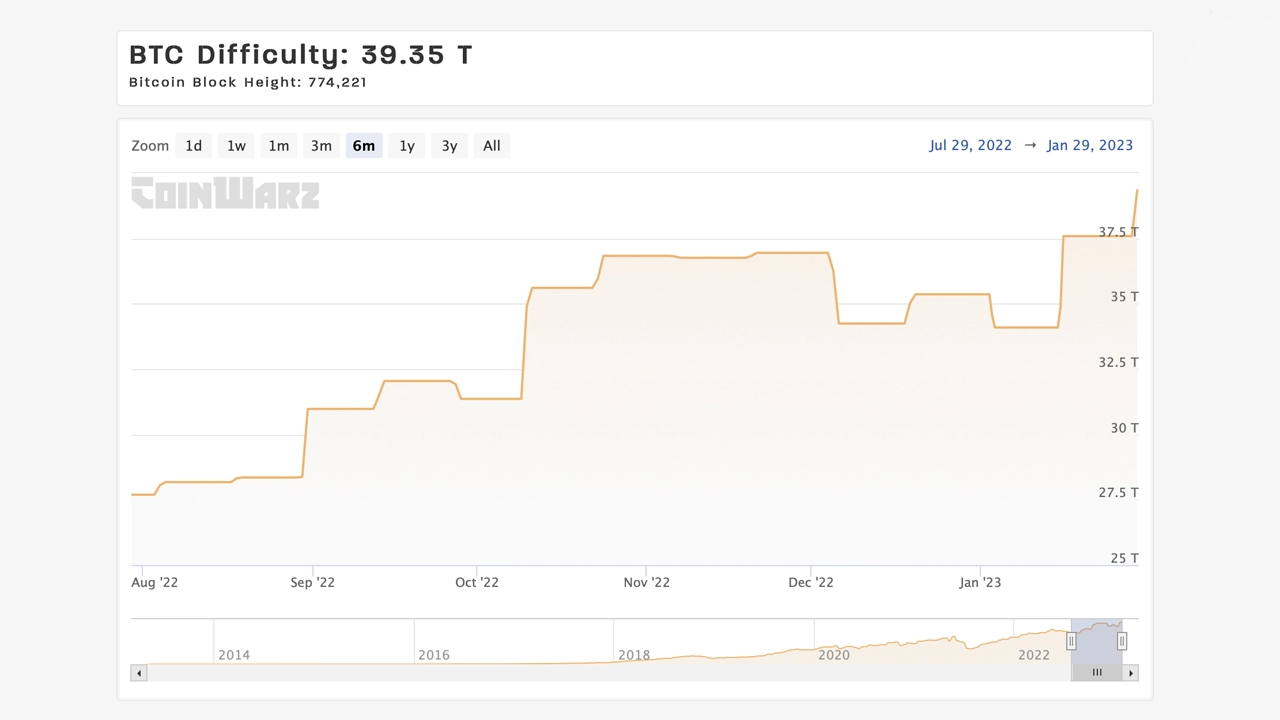The width and height of the screenshot is (1280, 720).
Task: Click the active 6m zoom button
Action: click(364, 146)
